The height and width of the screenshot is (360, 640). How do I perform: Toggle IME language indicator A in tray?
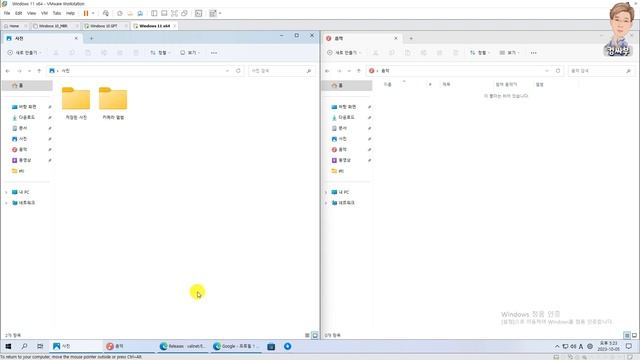click(581, 347)
